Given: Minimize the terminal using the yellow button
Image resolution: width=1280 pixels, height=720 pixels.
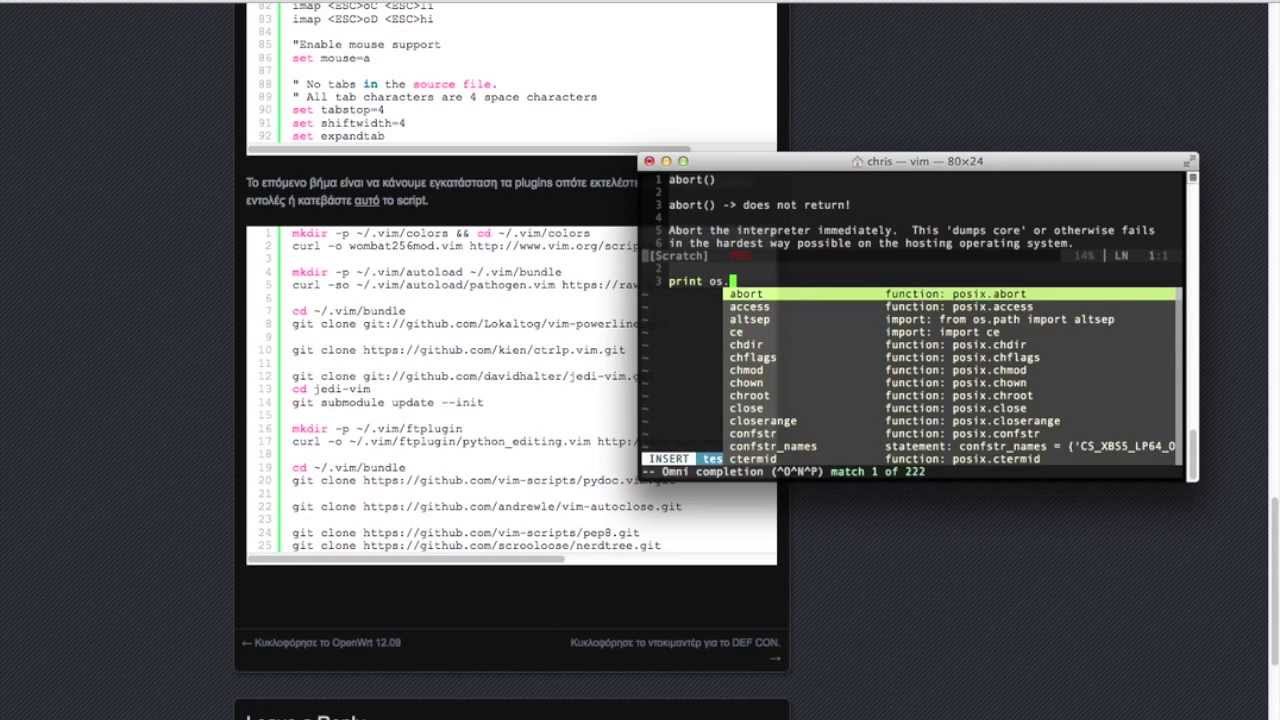Looking at the screenshot, I should (666, 161).
